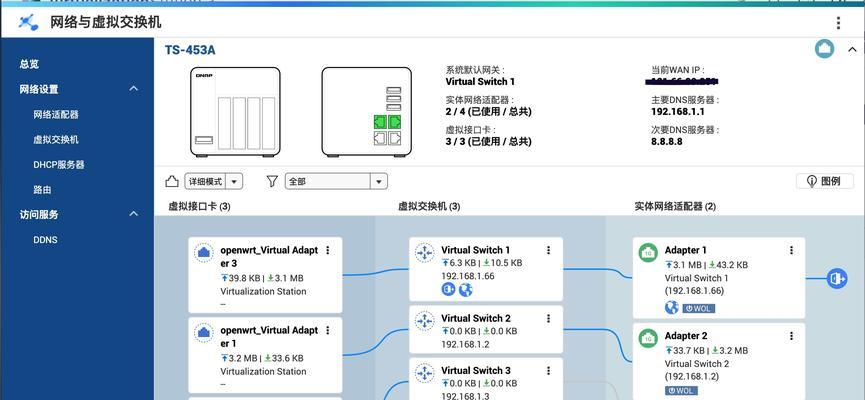Click the Virtual Switch 1 default gateway value
The width and height of the screenshot is (865, 400).
click(x=480, y=82)
